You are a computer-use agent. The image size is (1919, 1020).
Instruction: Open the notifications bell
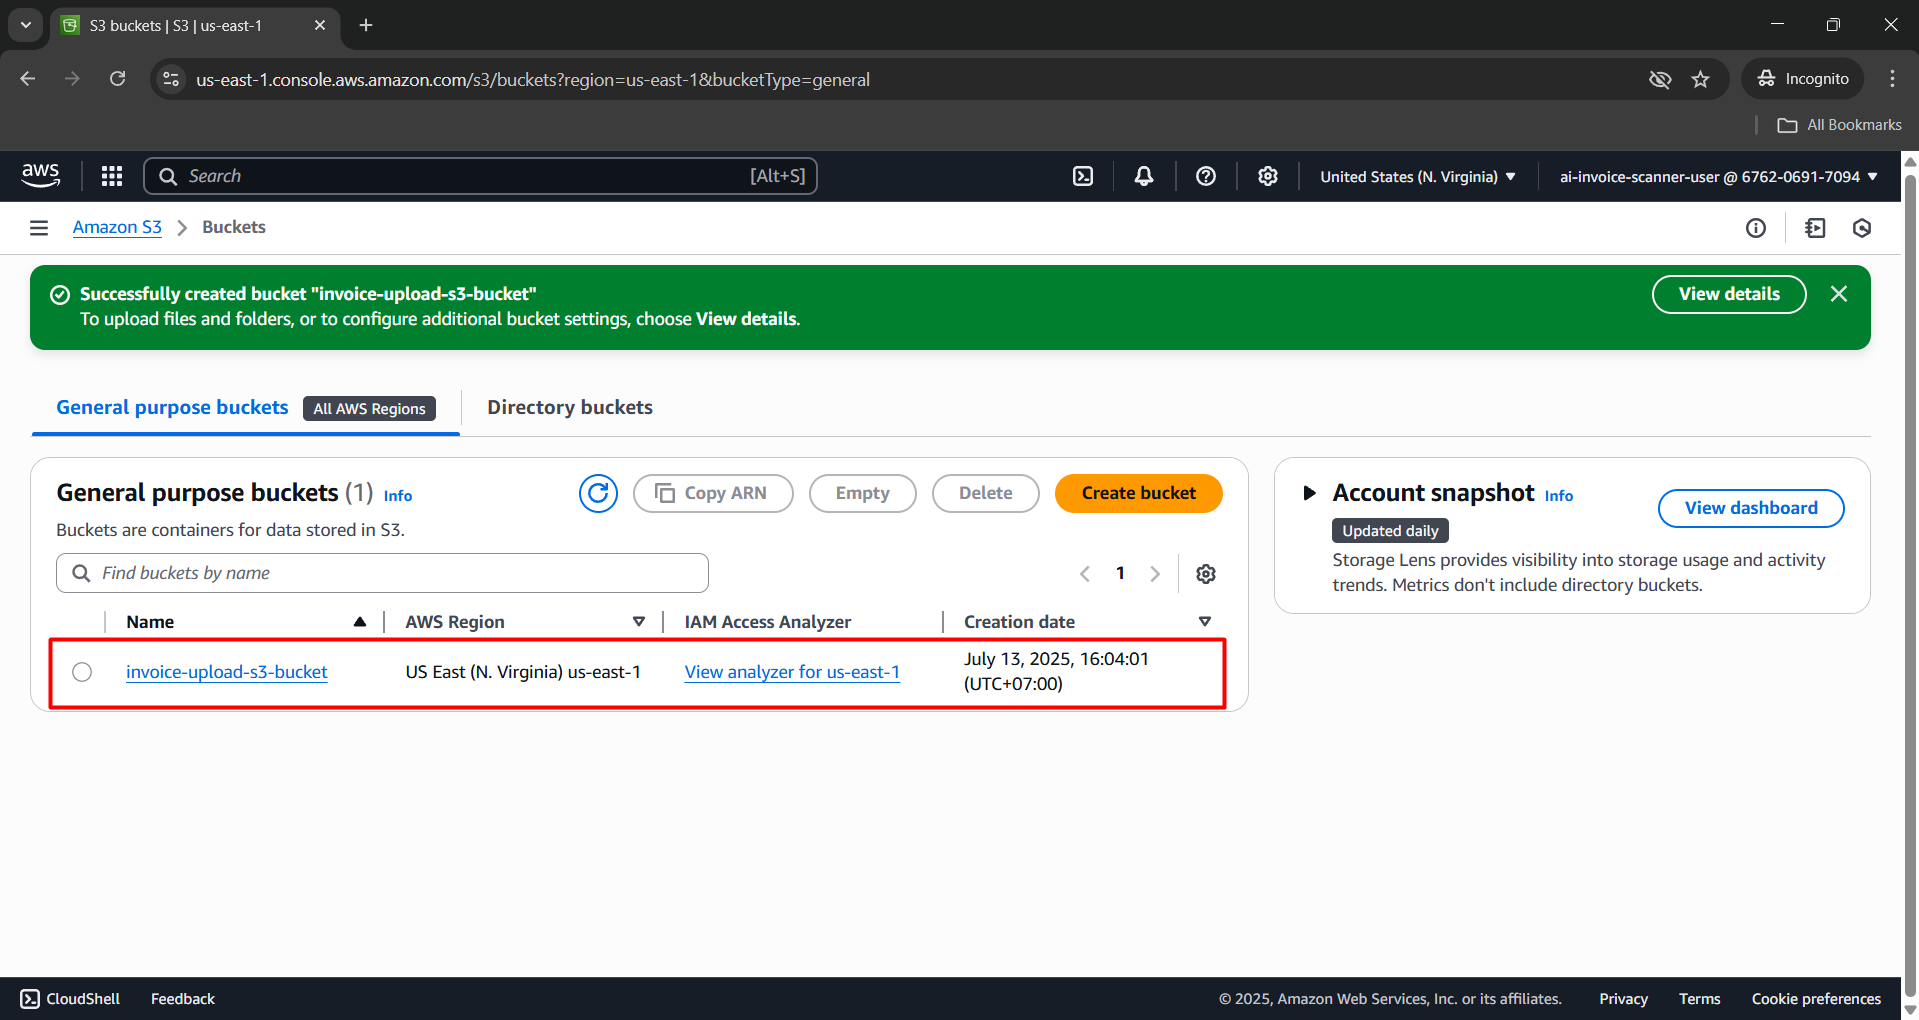click(1144, 176)
